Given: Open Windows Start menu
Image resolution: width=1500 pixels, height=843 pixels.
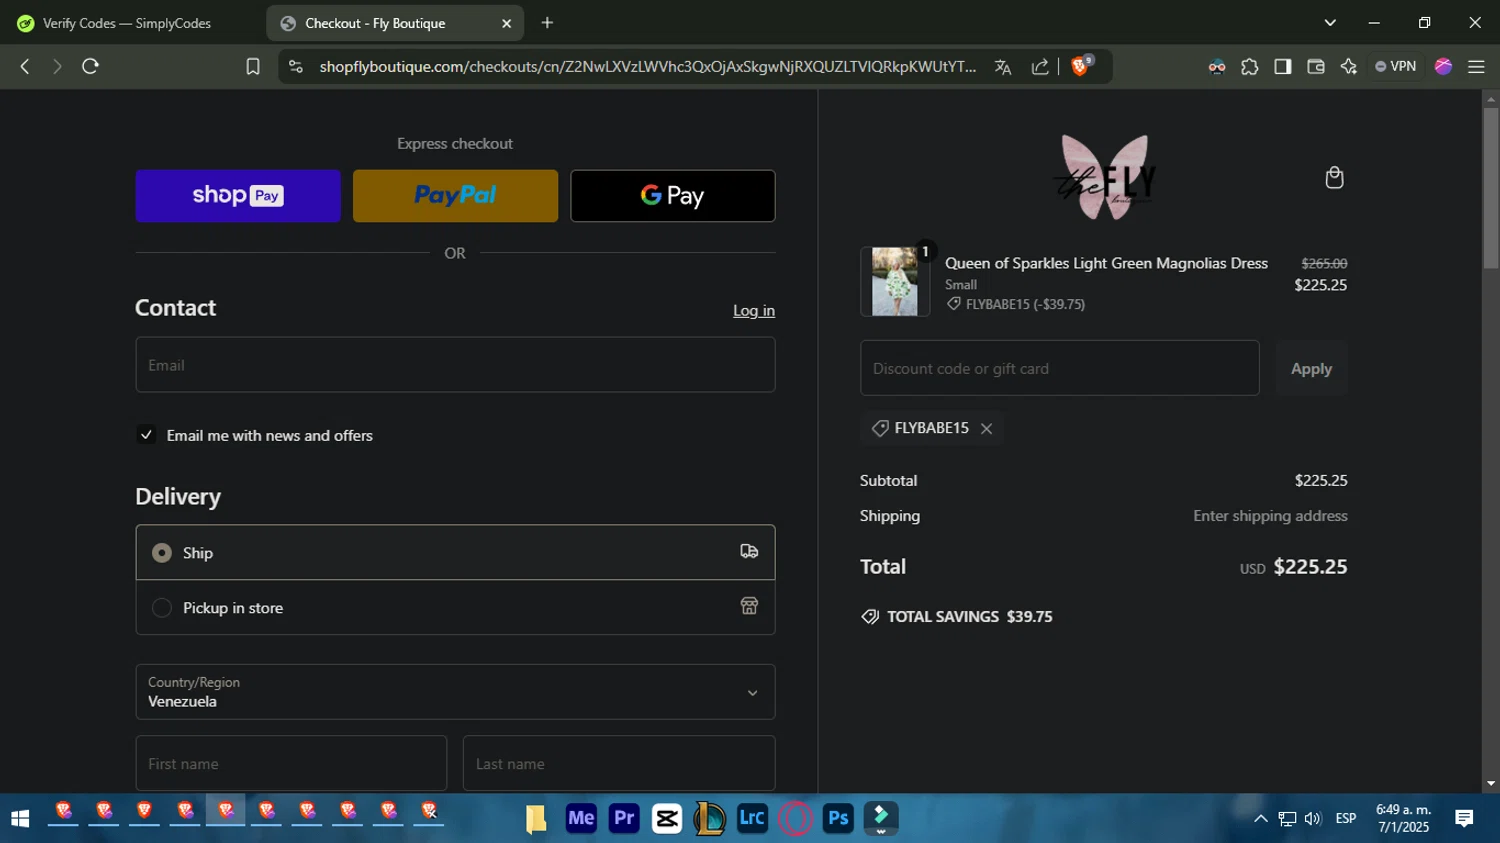Looking at the screenshot, I should [20, 819].
